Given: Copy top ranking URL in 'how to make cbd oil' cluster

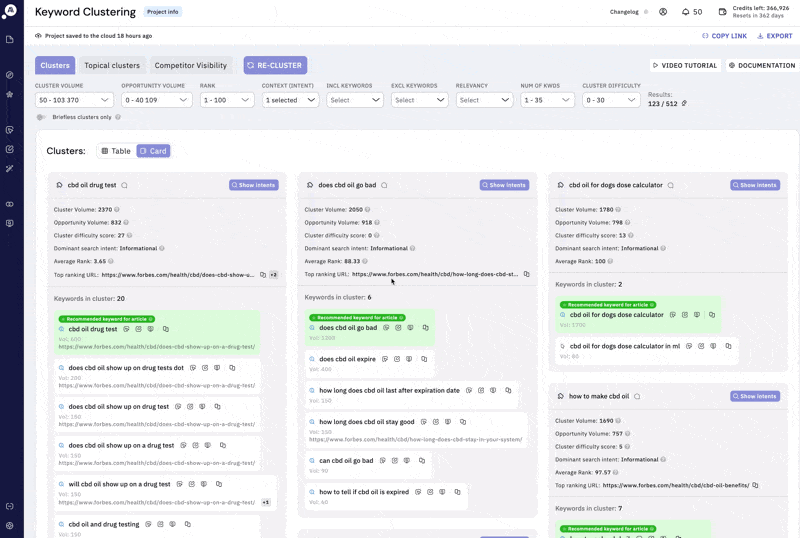Looking at the screenshot, I should coord(755,485).
